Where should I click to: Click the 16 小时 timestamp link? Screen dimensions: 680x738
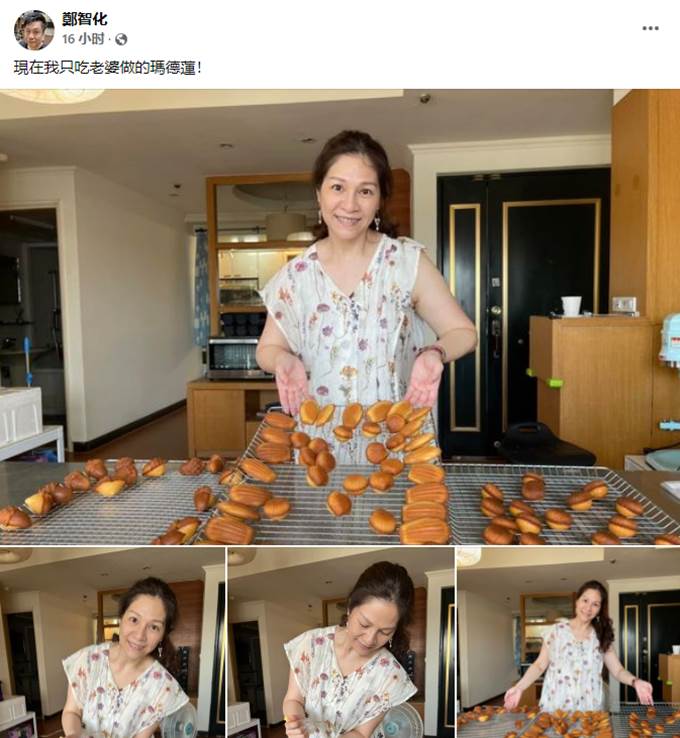point(83,39)
